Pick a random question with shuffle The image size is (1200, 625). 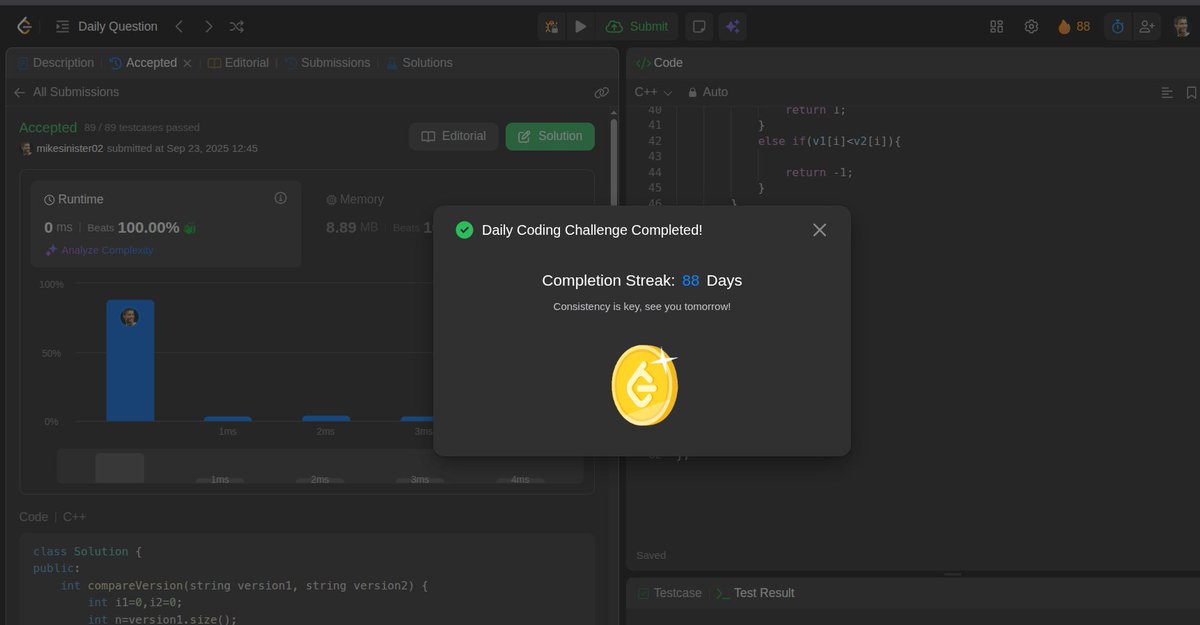pos(236,26)
